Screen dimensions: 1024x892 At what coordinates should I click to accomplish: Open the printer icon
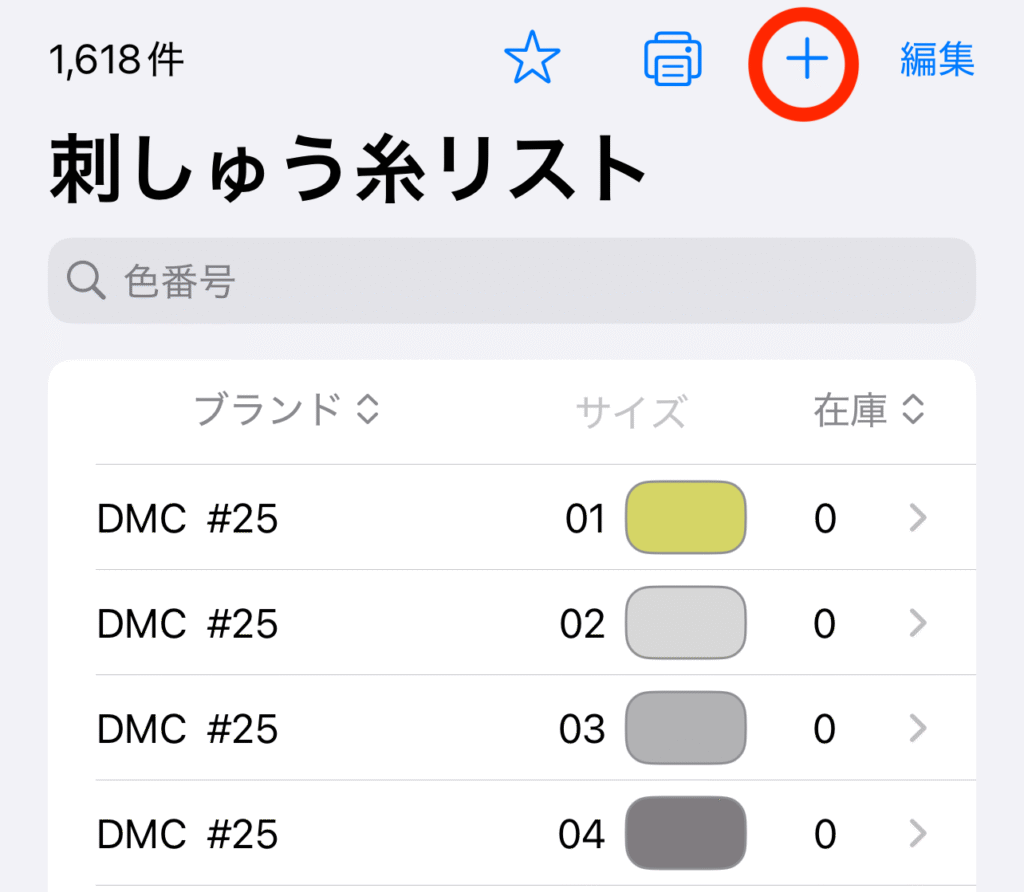tap(673, 59)
